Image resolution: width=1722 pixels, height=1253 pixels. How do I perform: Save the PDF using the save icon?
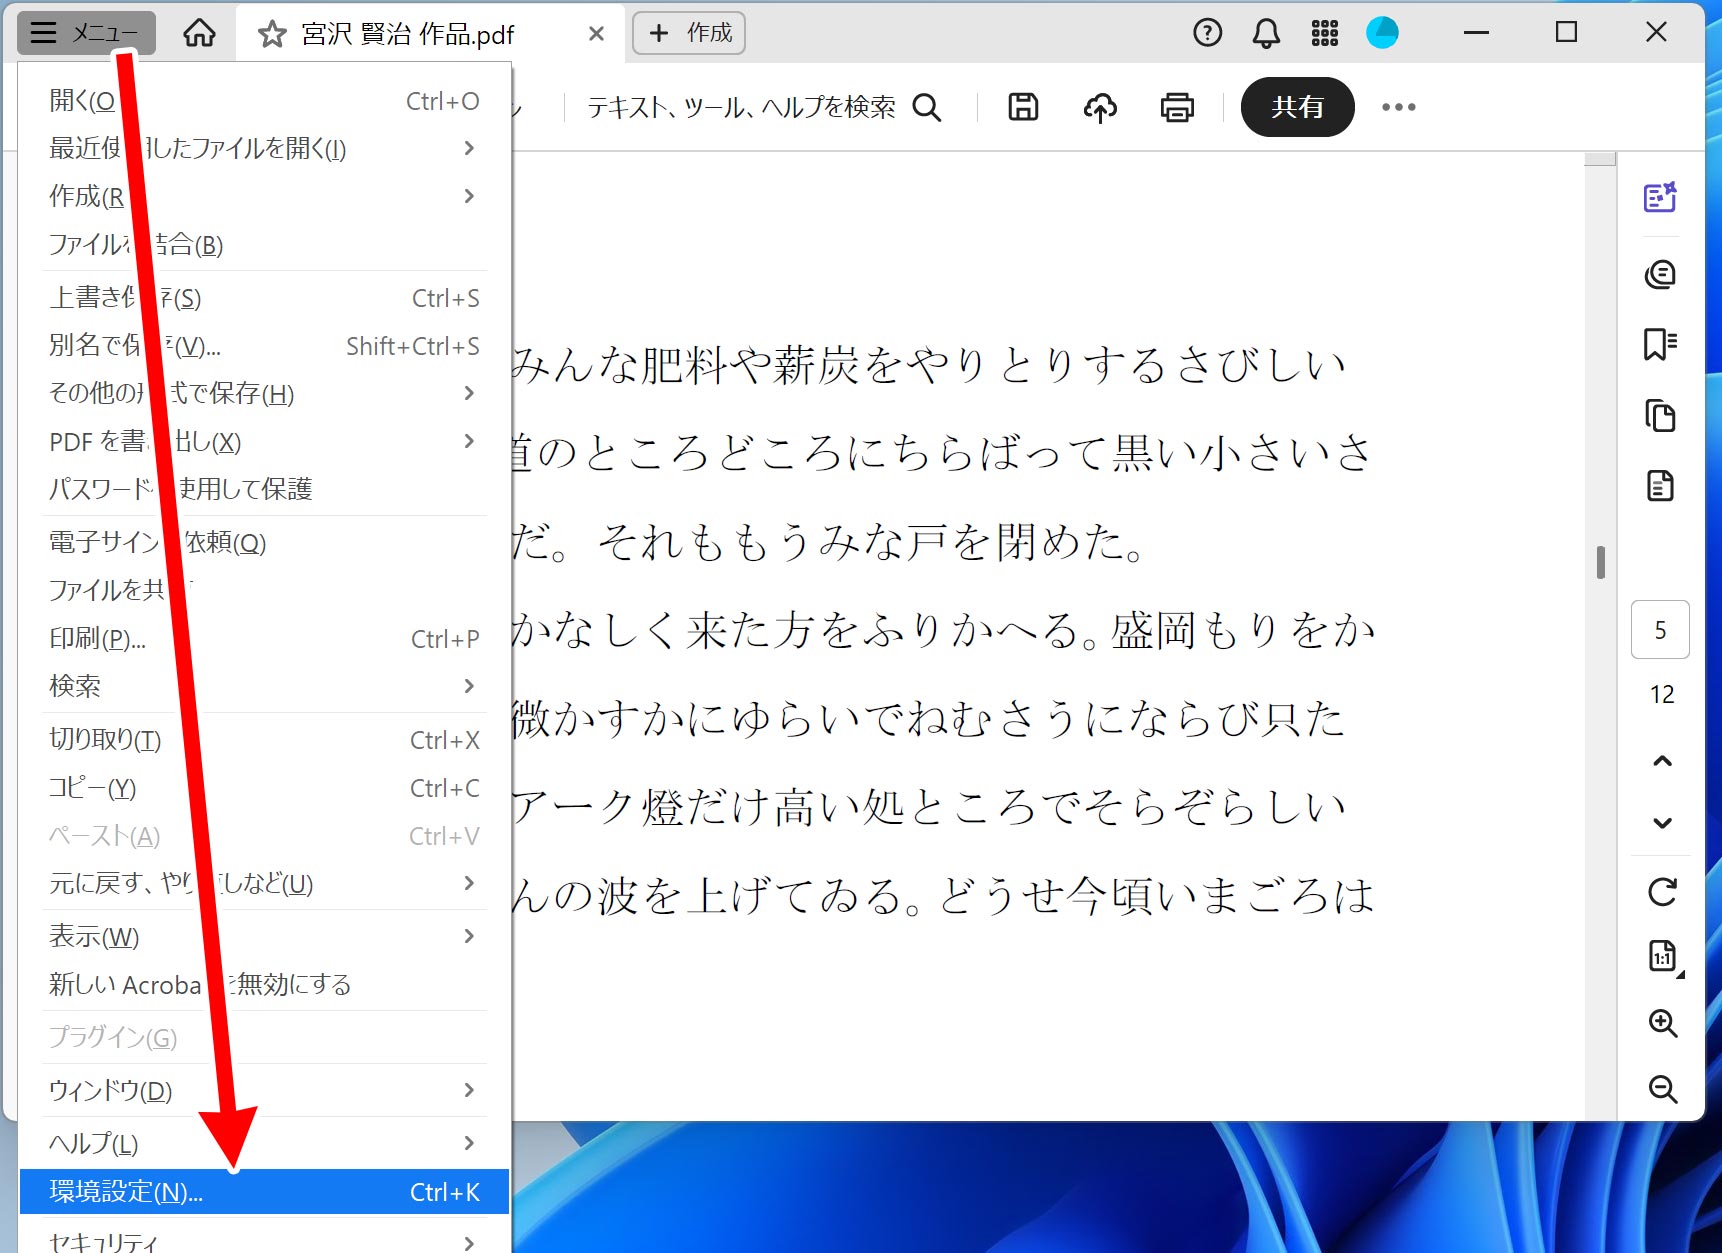[1022, 107]
